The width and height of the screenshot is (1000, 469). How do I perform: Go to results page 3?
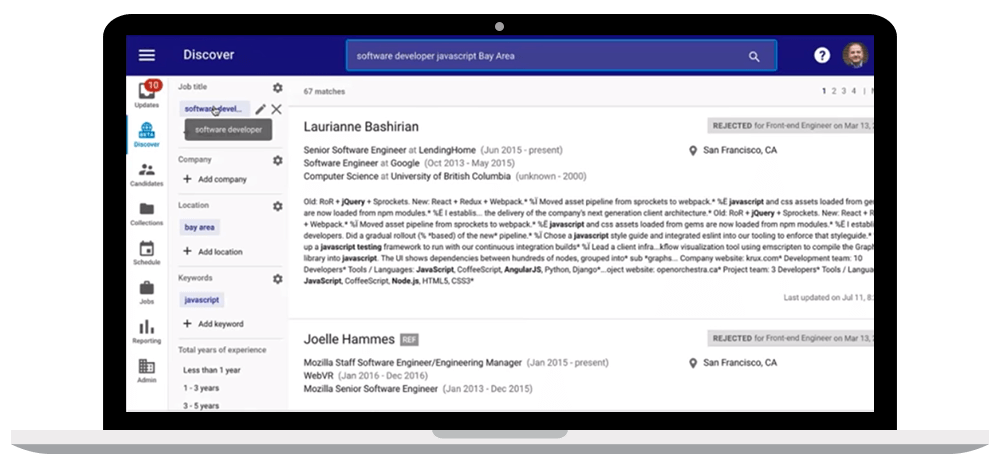(x=844, y=91)
